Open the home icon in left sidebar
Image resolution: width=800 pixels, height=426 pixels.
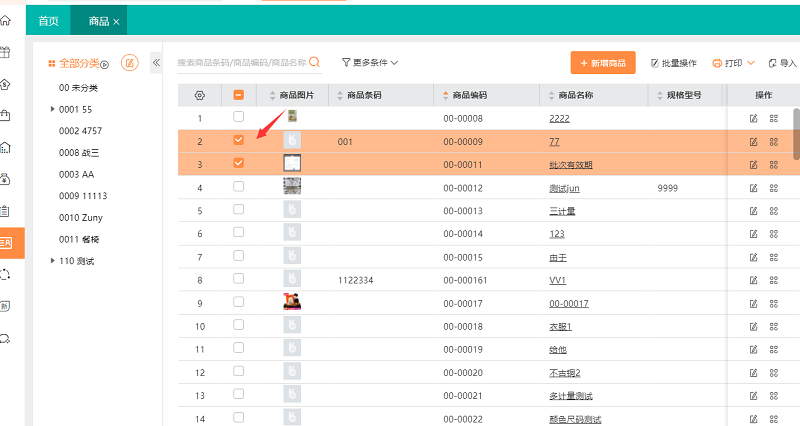[5, 21]
